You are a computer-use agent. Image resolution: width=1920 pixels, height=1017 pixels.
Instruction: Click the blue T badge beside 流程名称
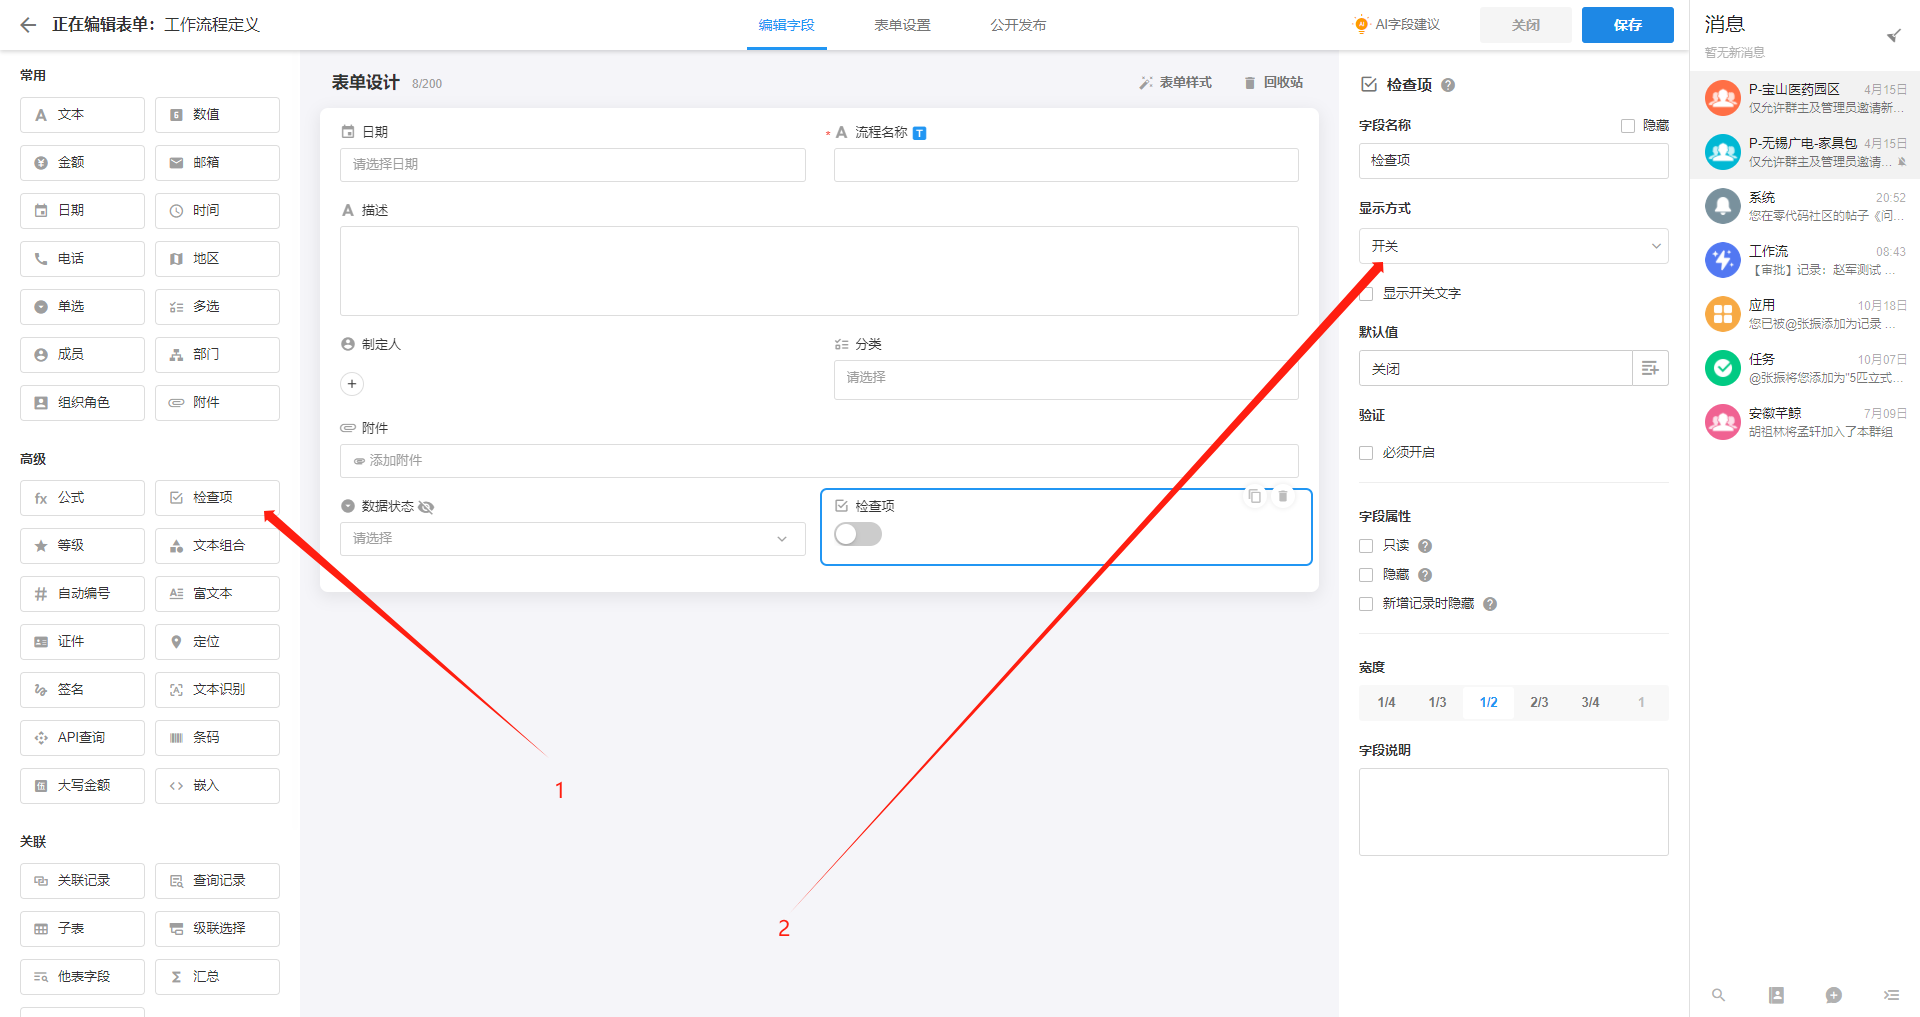(x=920, y=133)
